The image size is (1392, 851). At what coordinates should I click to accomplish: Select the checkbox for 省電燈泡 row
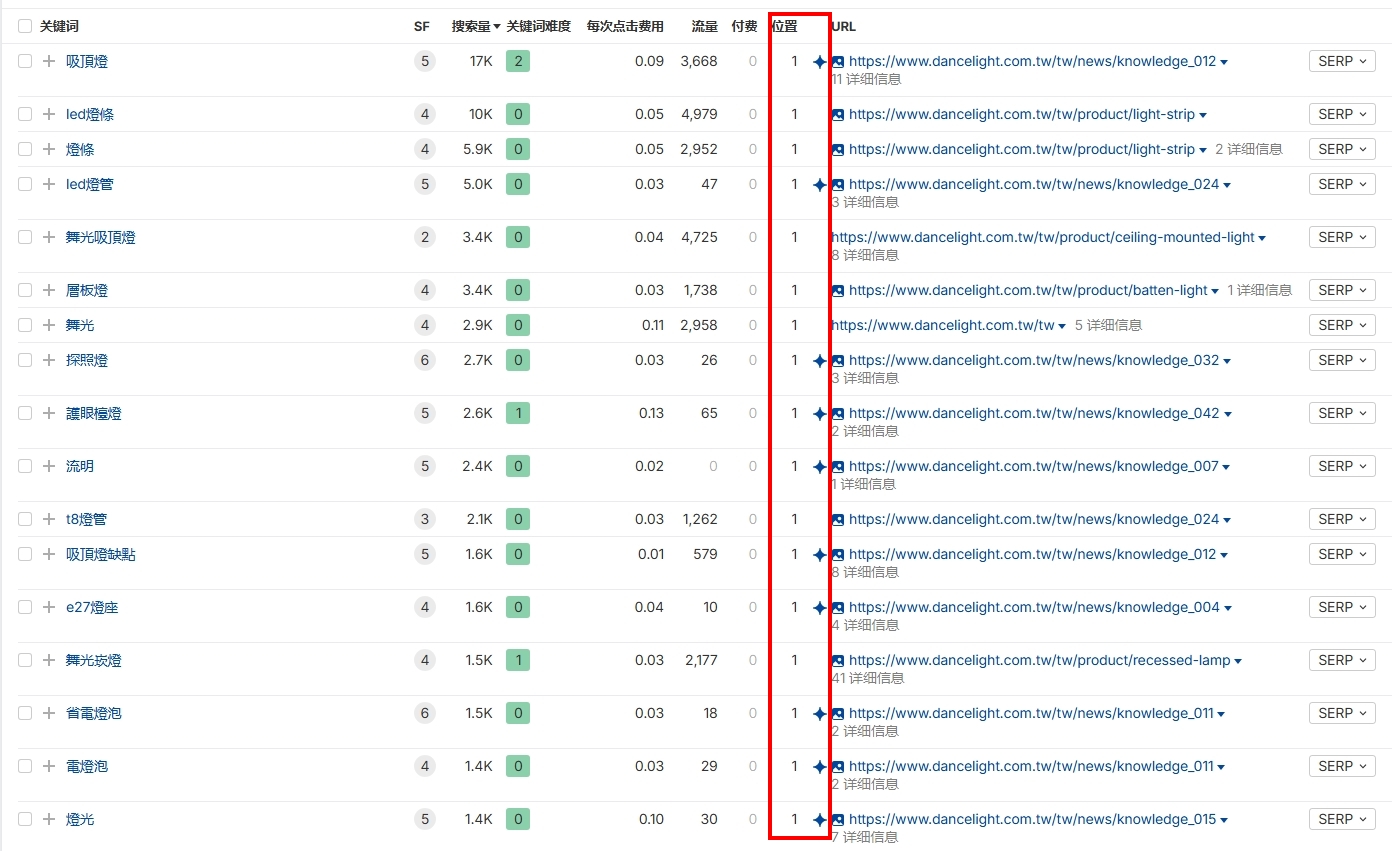click(25, 713)
